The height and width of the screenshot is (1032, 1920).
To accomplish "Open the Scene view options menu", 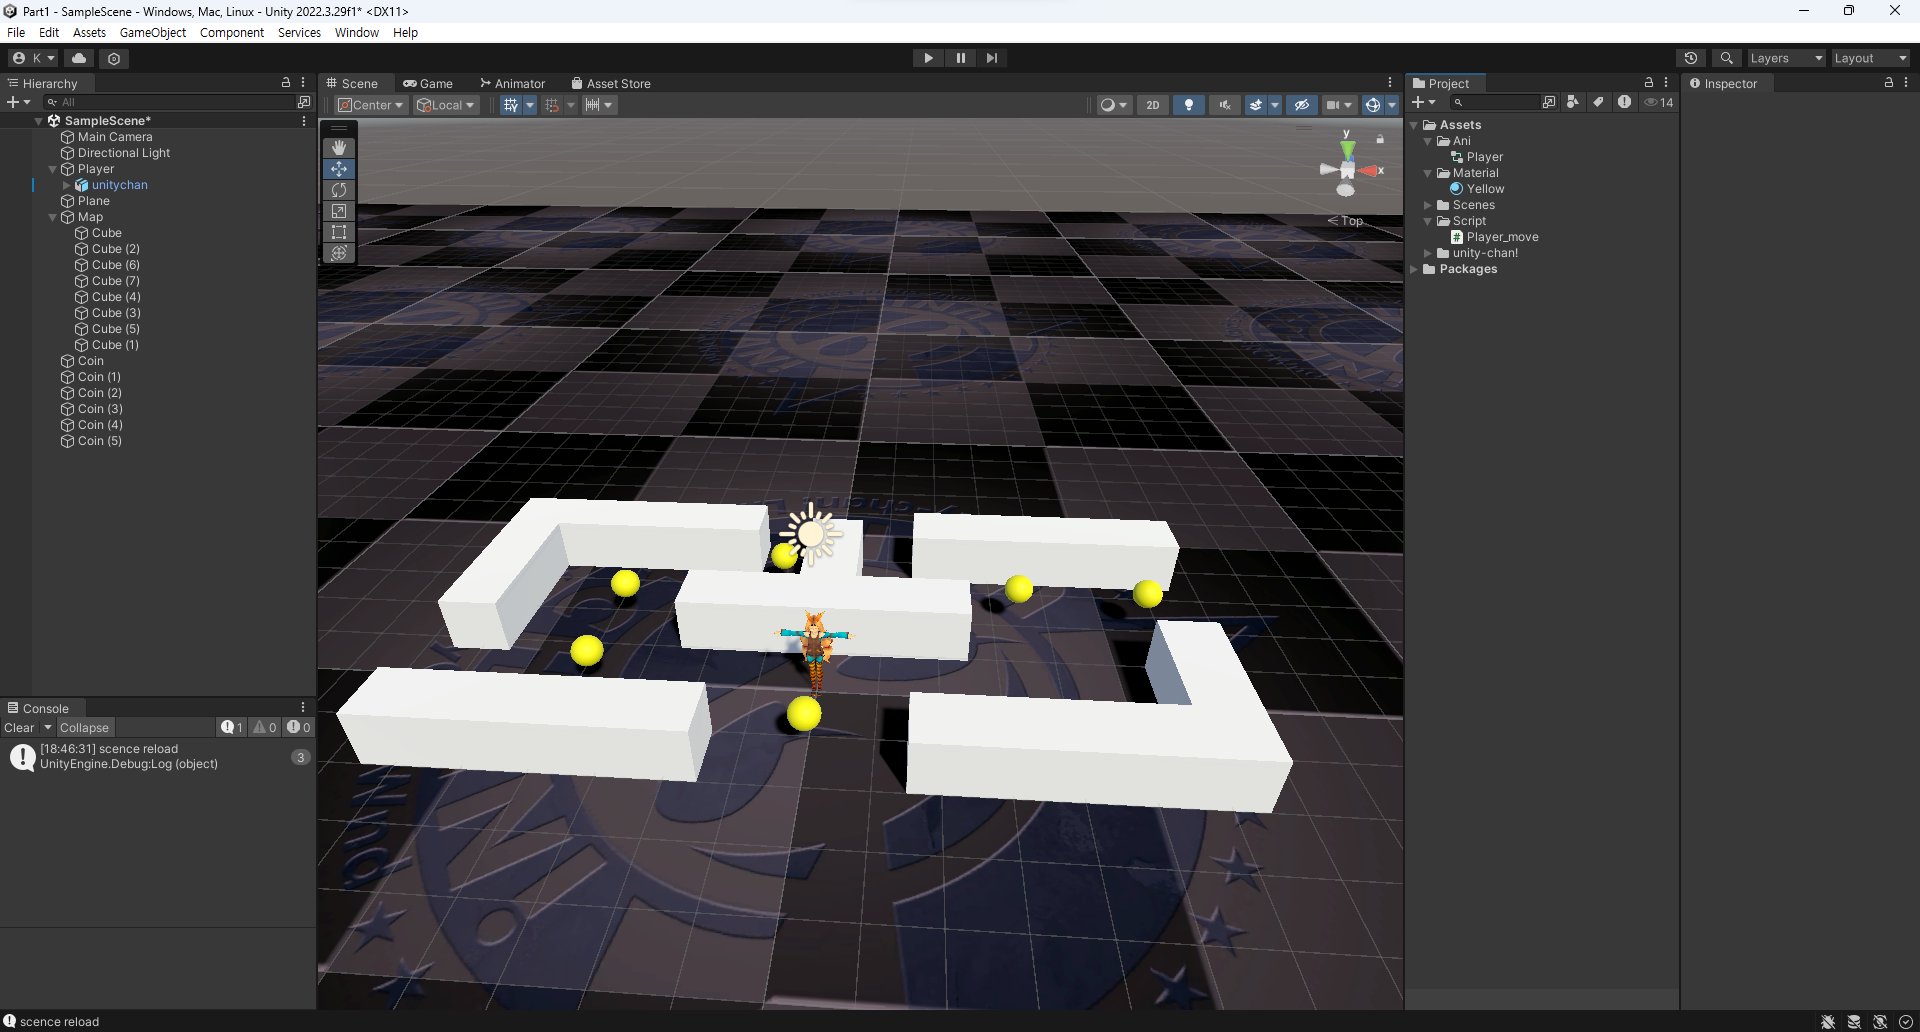I will point(1390,83).
